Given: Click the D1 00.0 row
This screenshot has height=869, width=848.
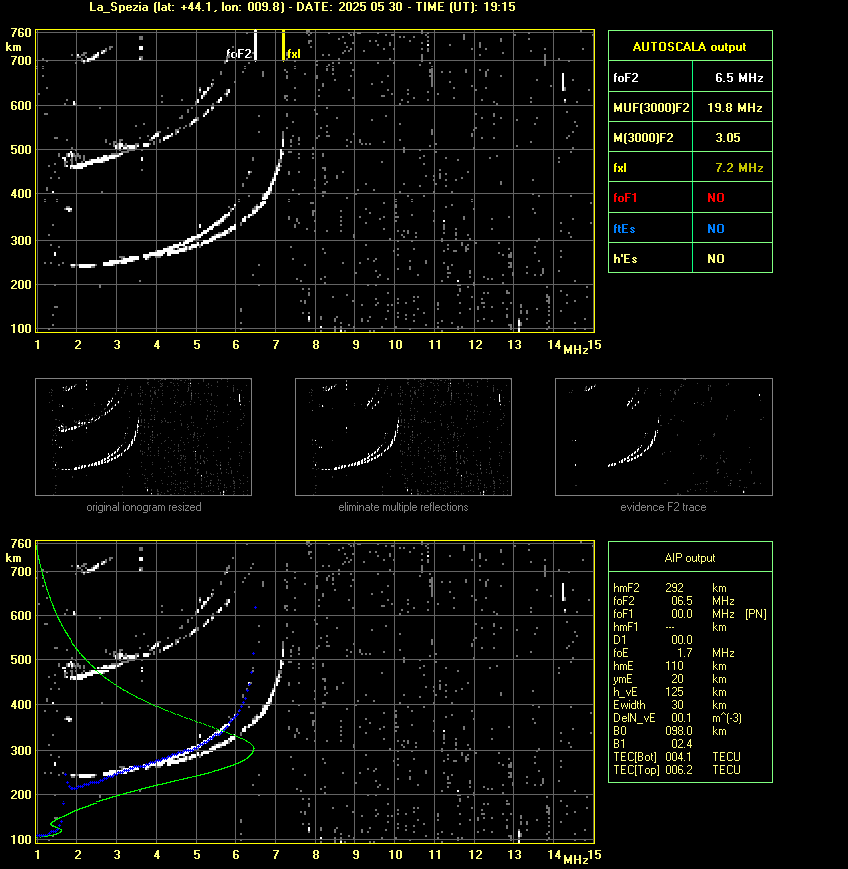Looking at the screenshot, I should pos(653,640).
